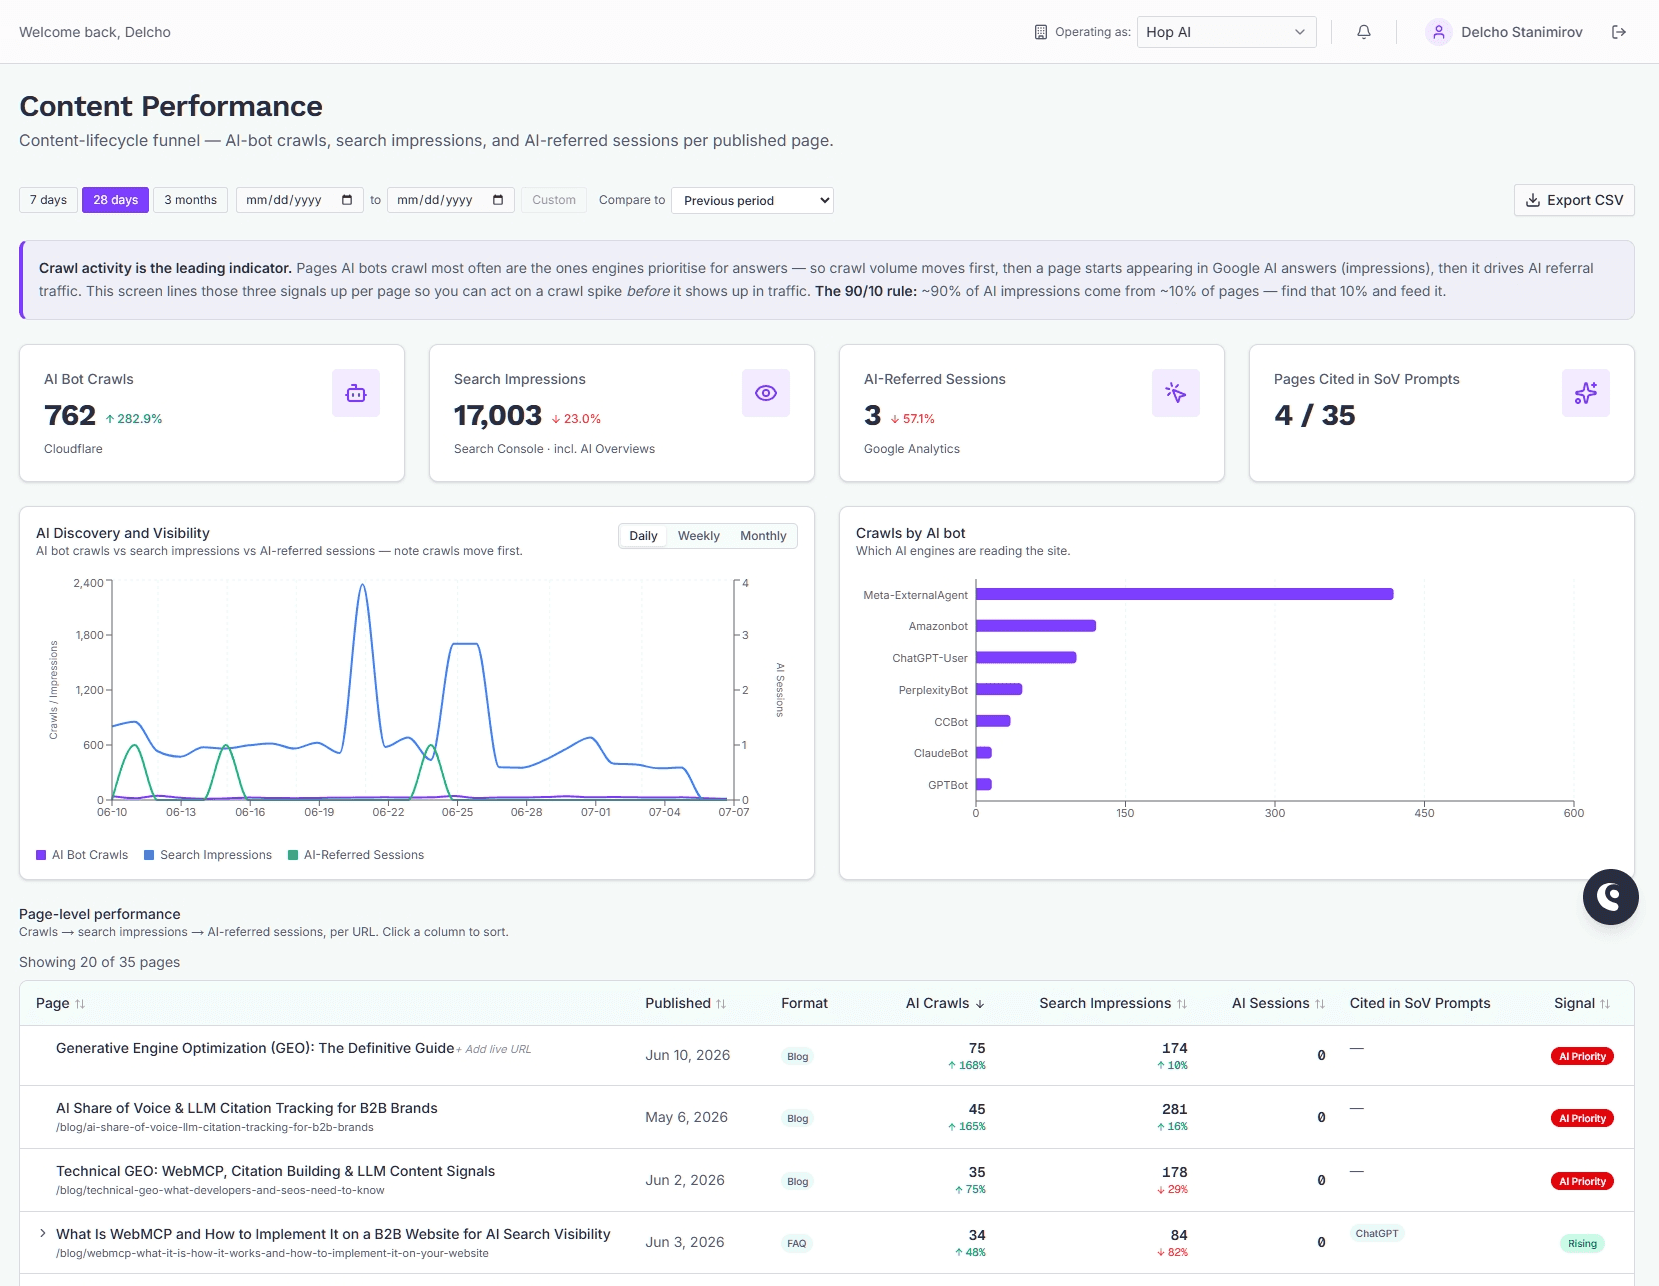Click the Export CSV button

(1574, 200)
